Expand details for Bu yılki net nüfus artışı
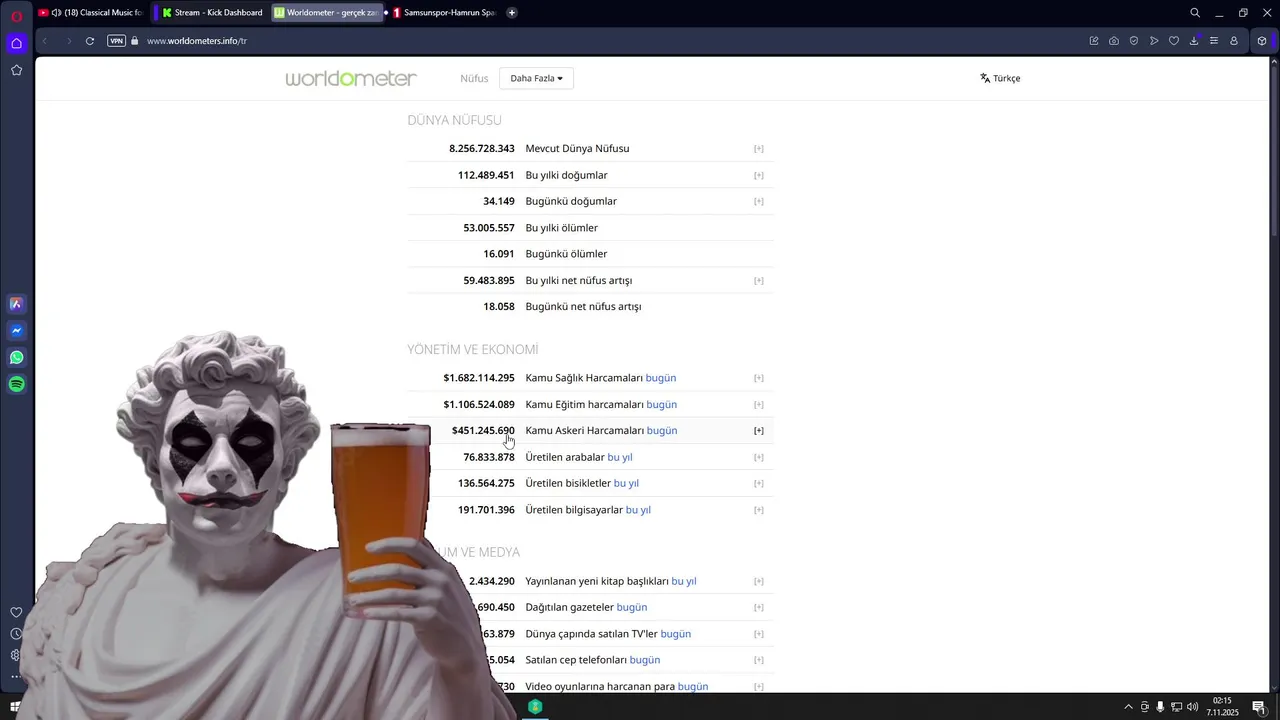 tap(759, 281)
